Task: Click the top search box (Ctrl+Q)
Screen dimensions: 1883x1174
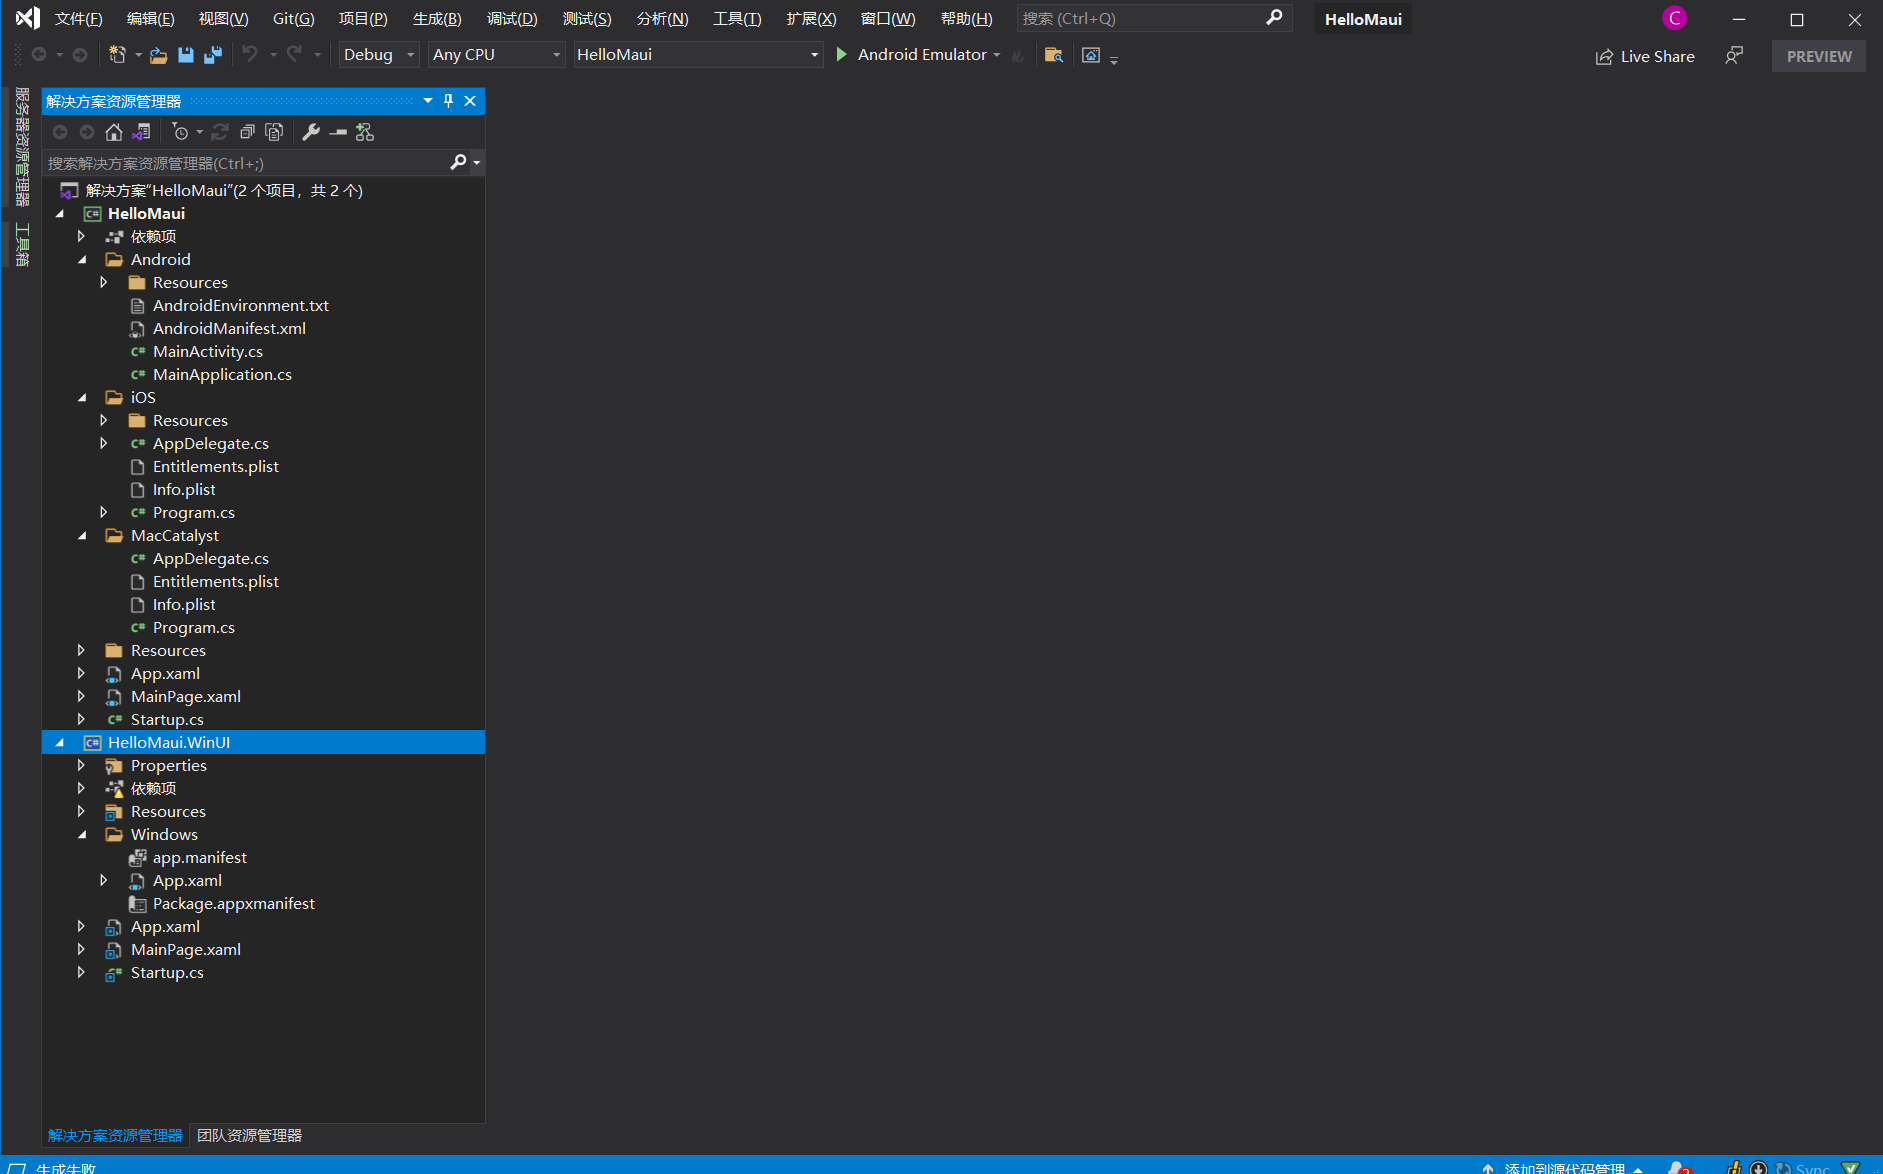Action: click(x=1154, y=18)
